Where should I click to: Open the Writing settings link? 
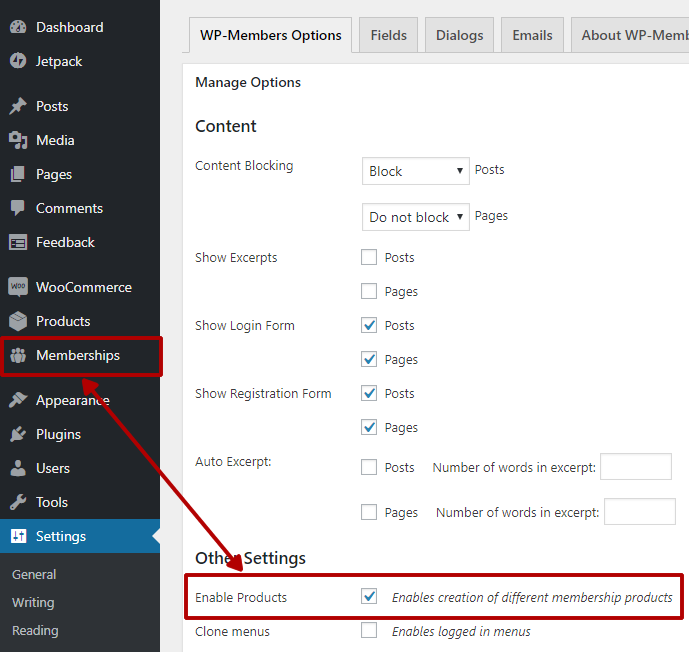pyautogui.click(x=33, y=603)
